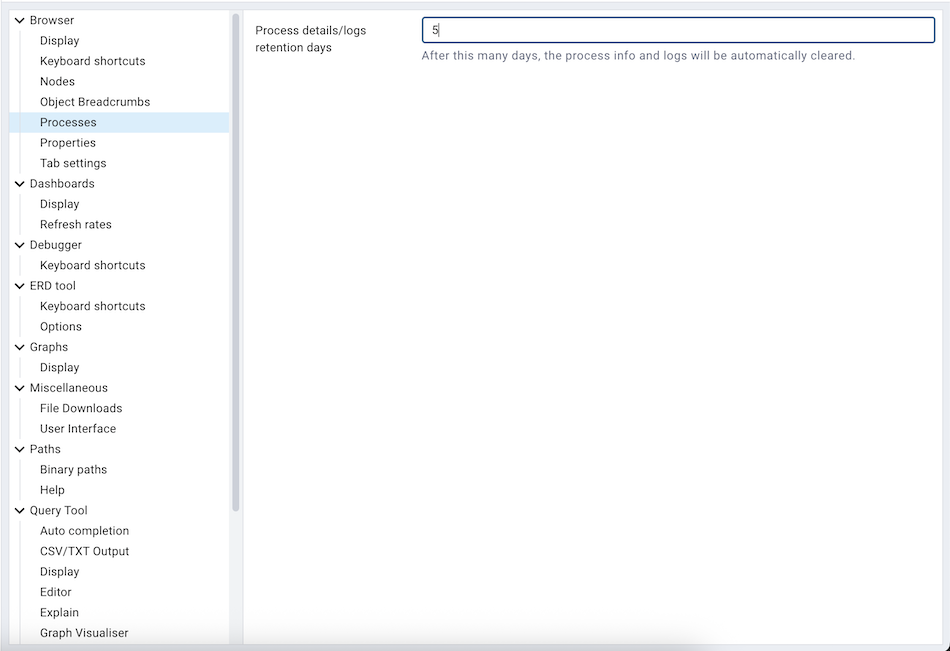Select Auto completion under Query Tool
This screenshot has height=651, width=950.
(84, 530)
